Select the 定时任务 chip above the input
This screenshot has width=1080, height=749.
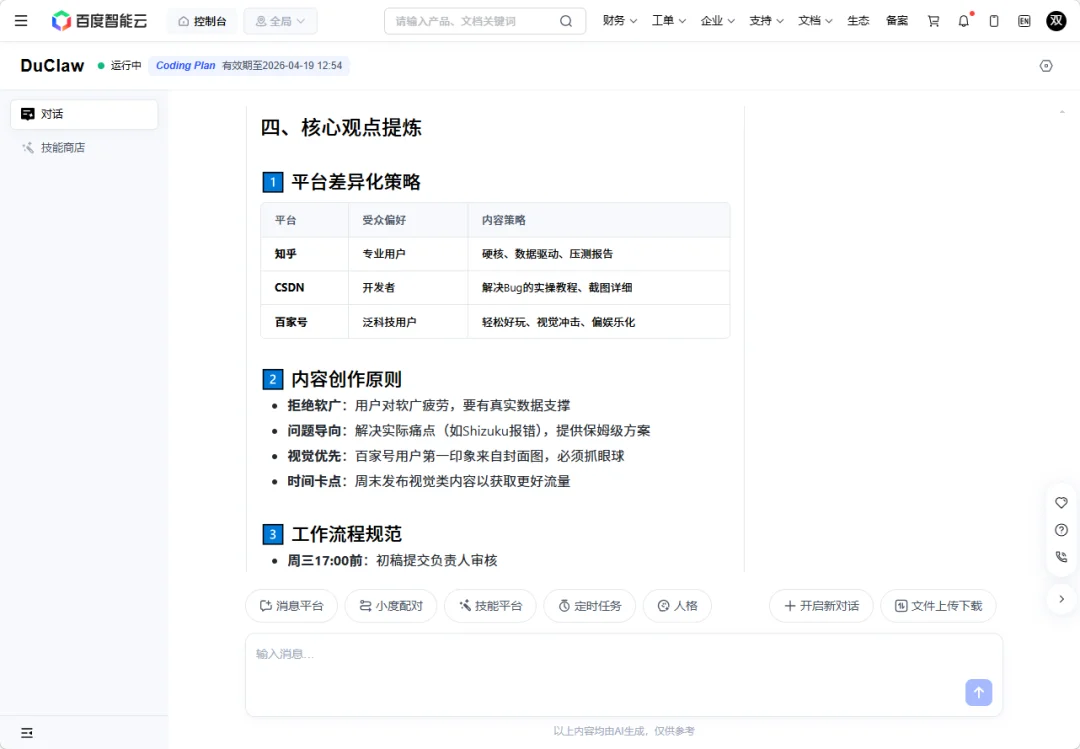pos(589,605)
